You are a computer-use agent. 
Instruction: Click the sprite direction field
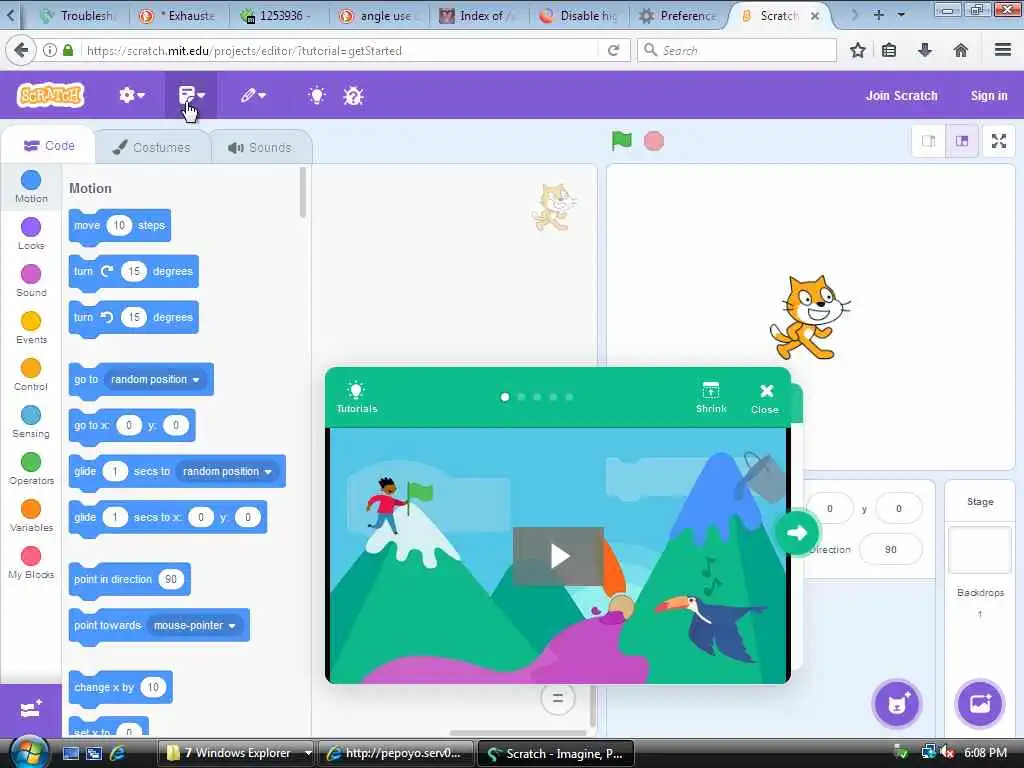click(891, 549)
